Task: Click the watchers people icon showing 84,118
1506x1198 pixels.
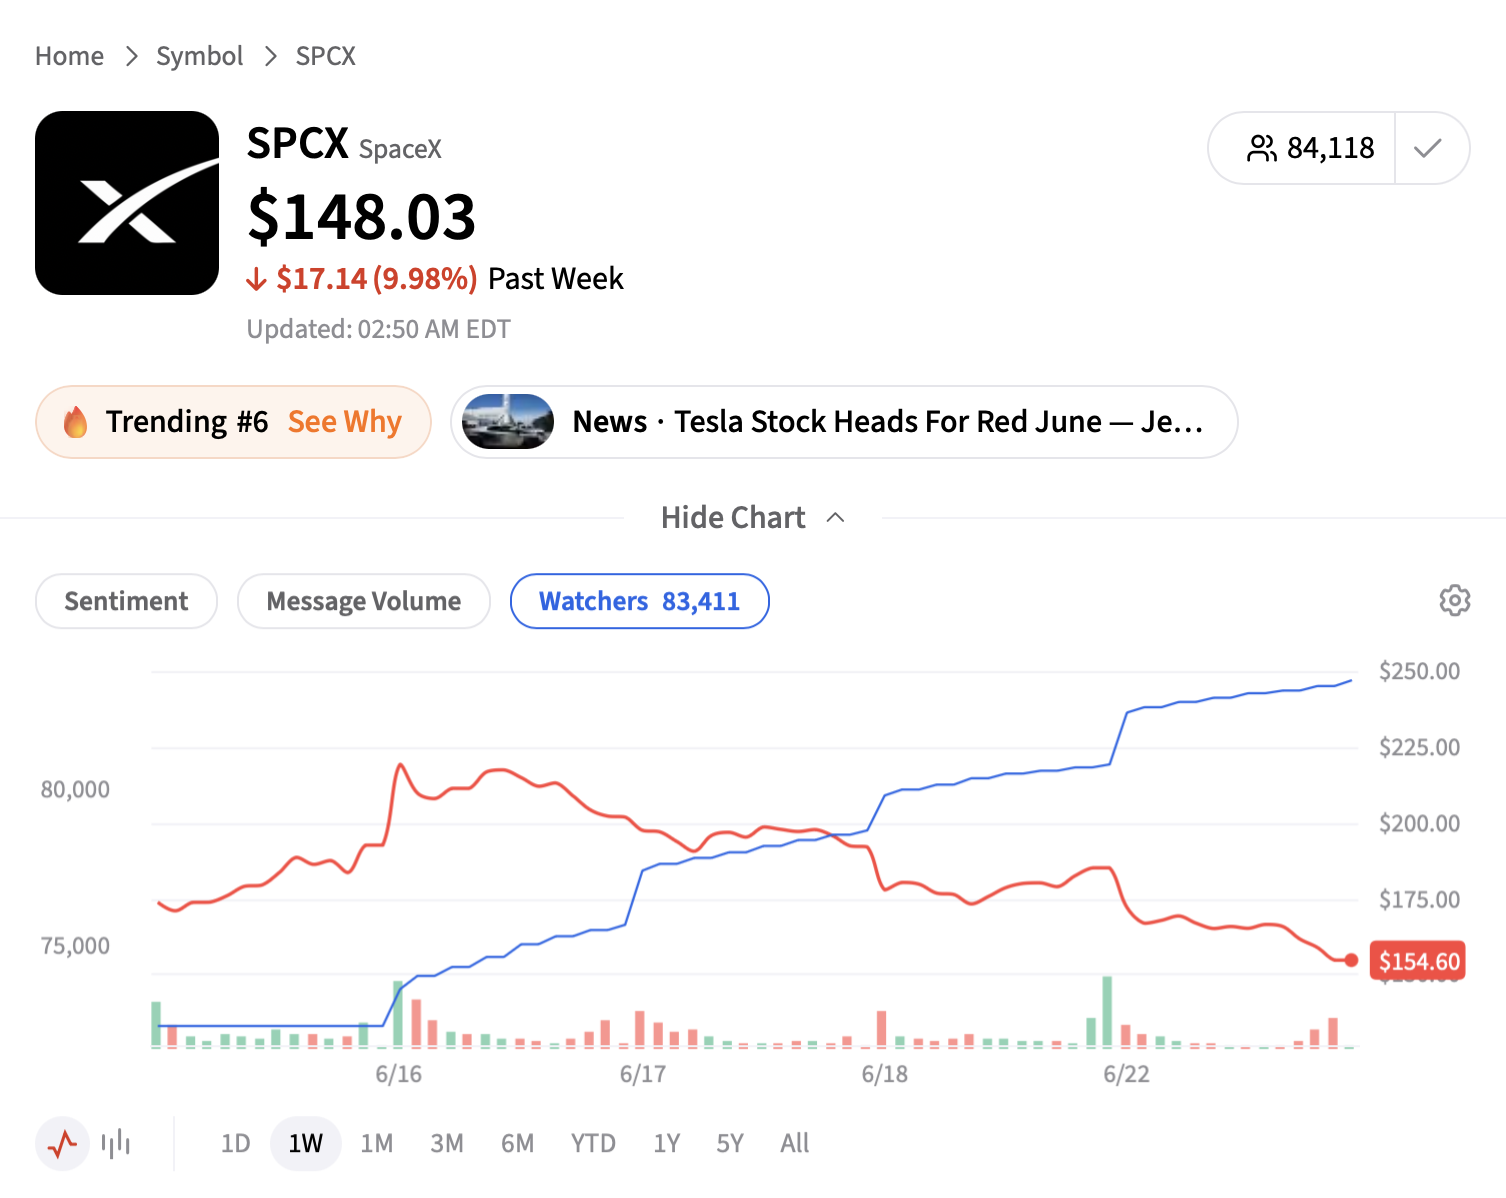Action: point(1261,148)
